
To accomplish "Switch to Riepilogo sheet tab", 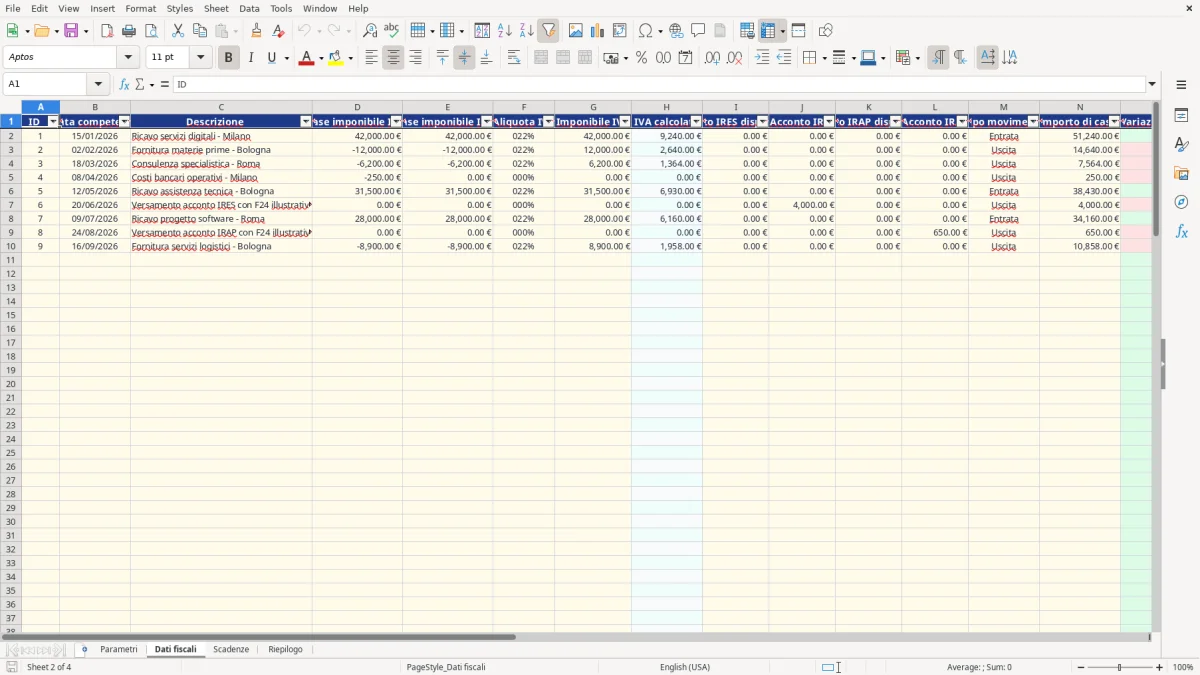I will click(x=285, y=649).
